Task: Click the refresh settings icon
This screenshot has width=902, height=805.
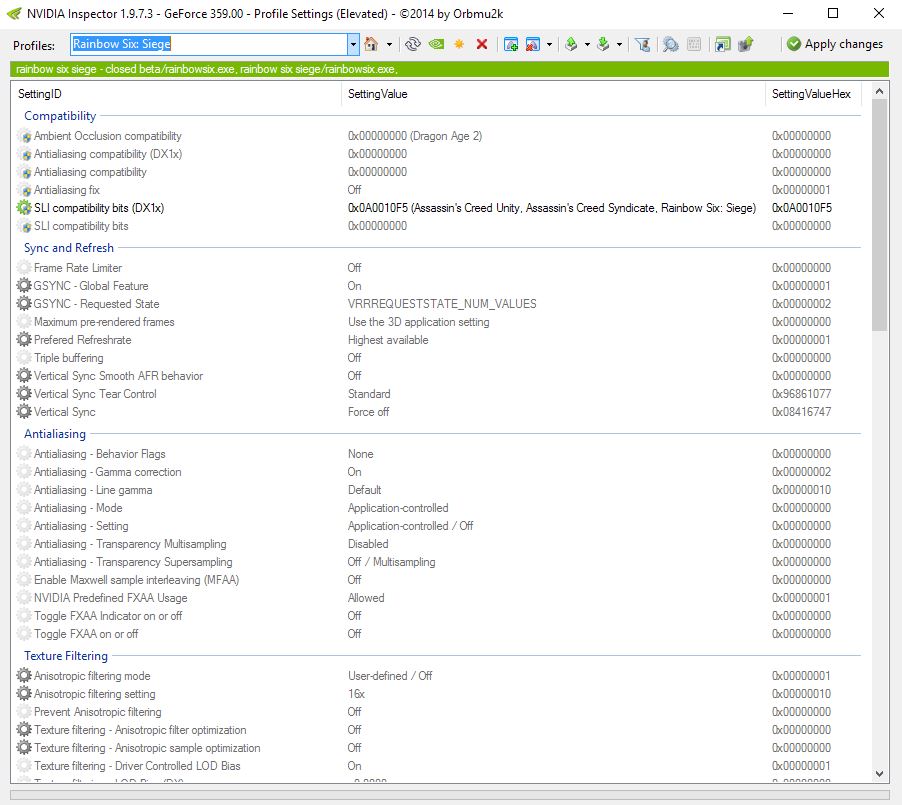Action: coord(412,44)
